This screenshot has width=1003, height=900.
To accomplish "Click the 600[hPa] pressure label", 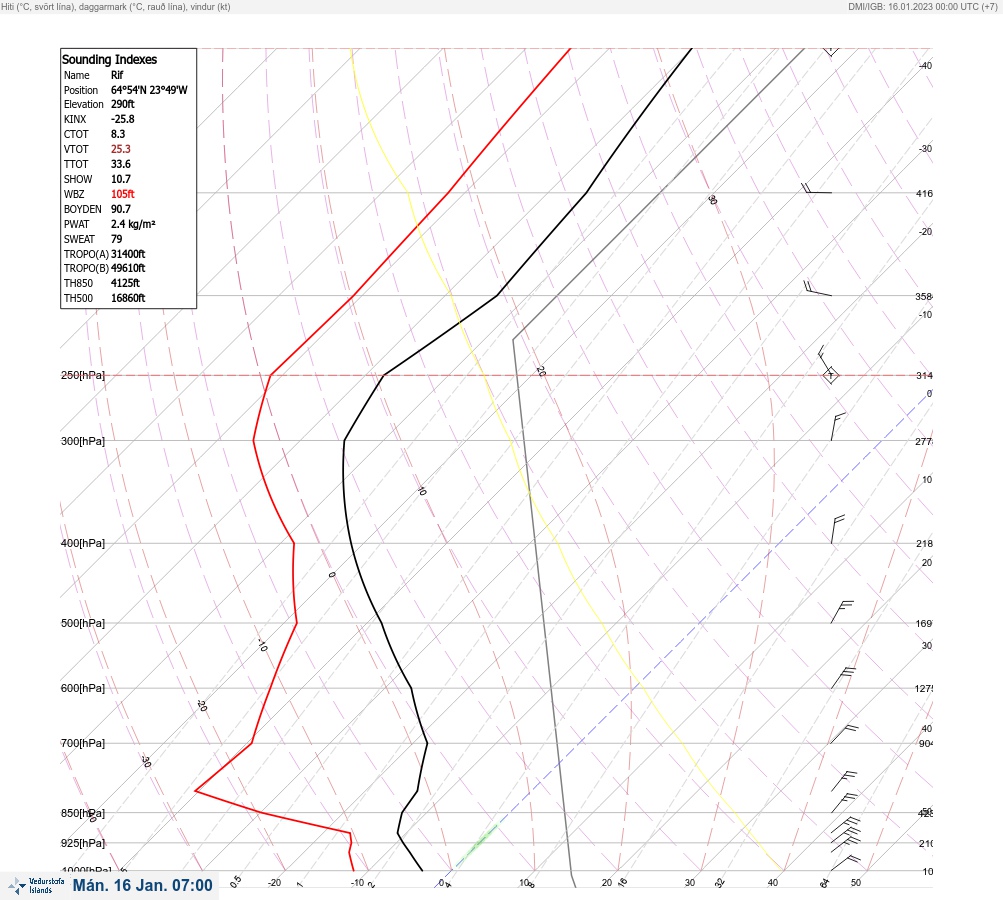I will pyautogui.click(x=83, y=688).
